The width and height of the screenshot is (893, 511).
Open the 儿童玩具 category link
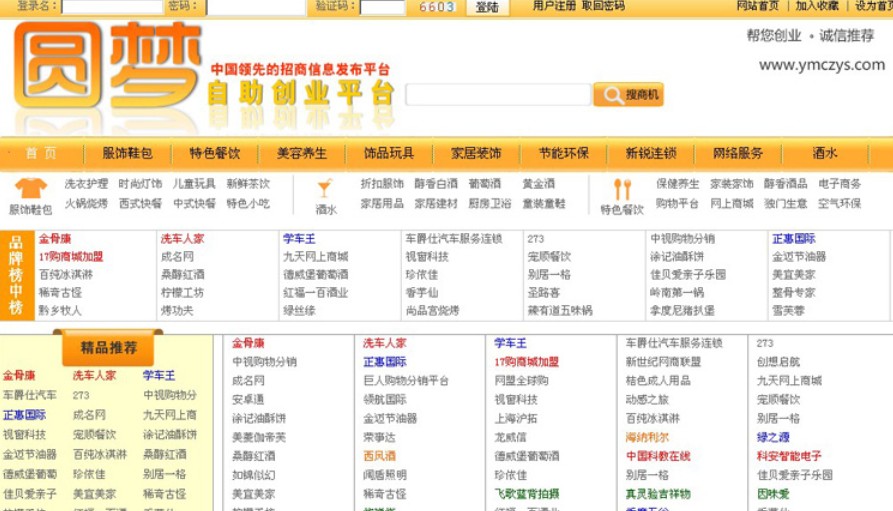point(194,183)
